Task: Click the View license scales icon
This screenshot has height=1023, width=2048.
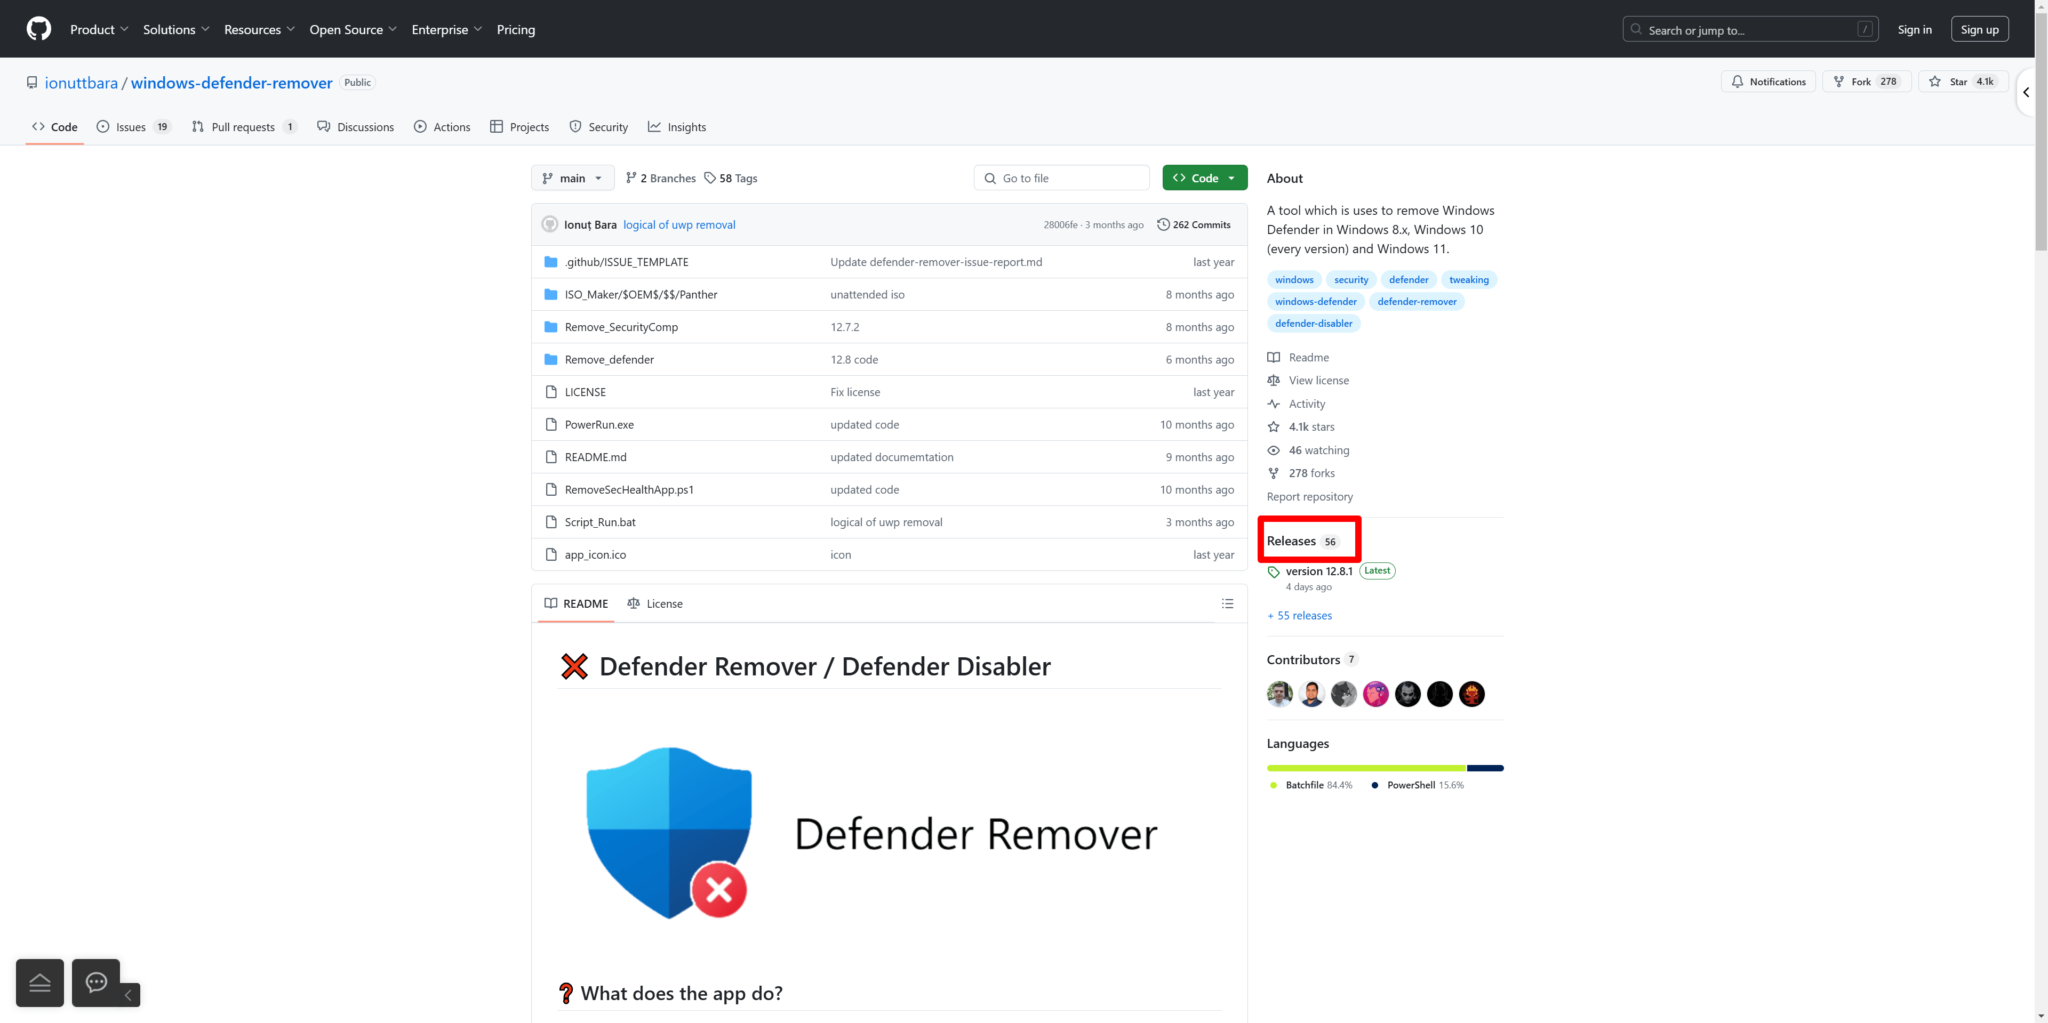Action: pyautogui.click(x=1274, y=380)
